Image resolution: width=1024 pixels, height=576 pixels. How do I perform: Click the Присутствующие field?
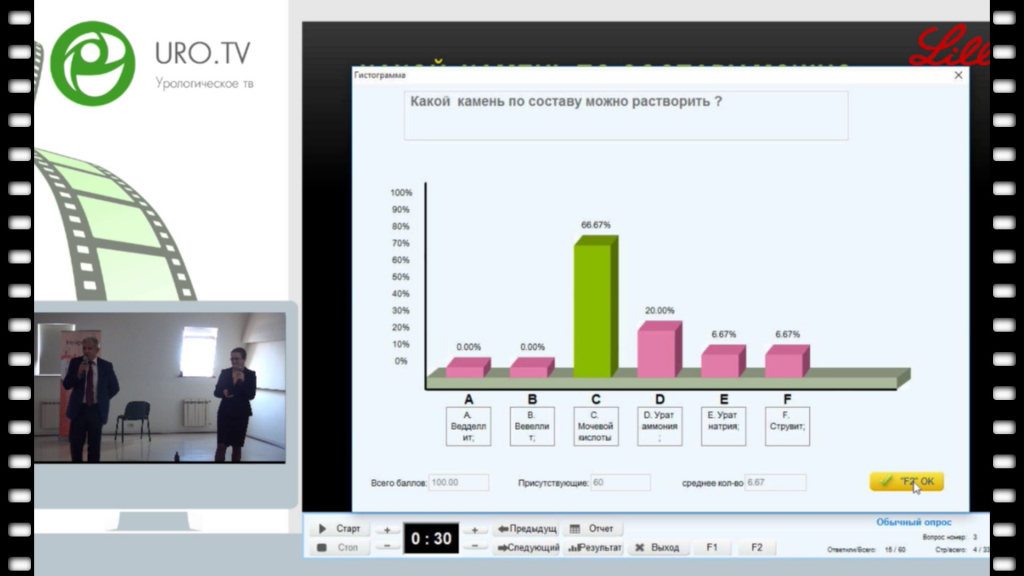point(620,483)
